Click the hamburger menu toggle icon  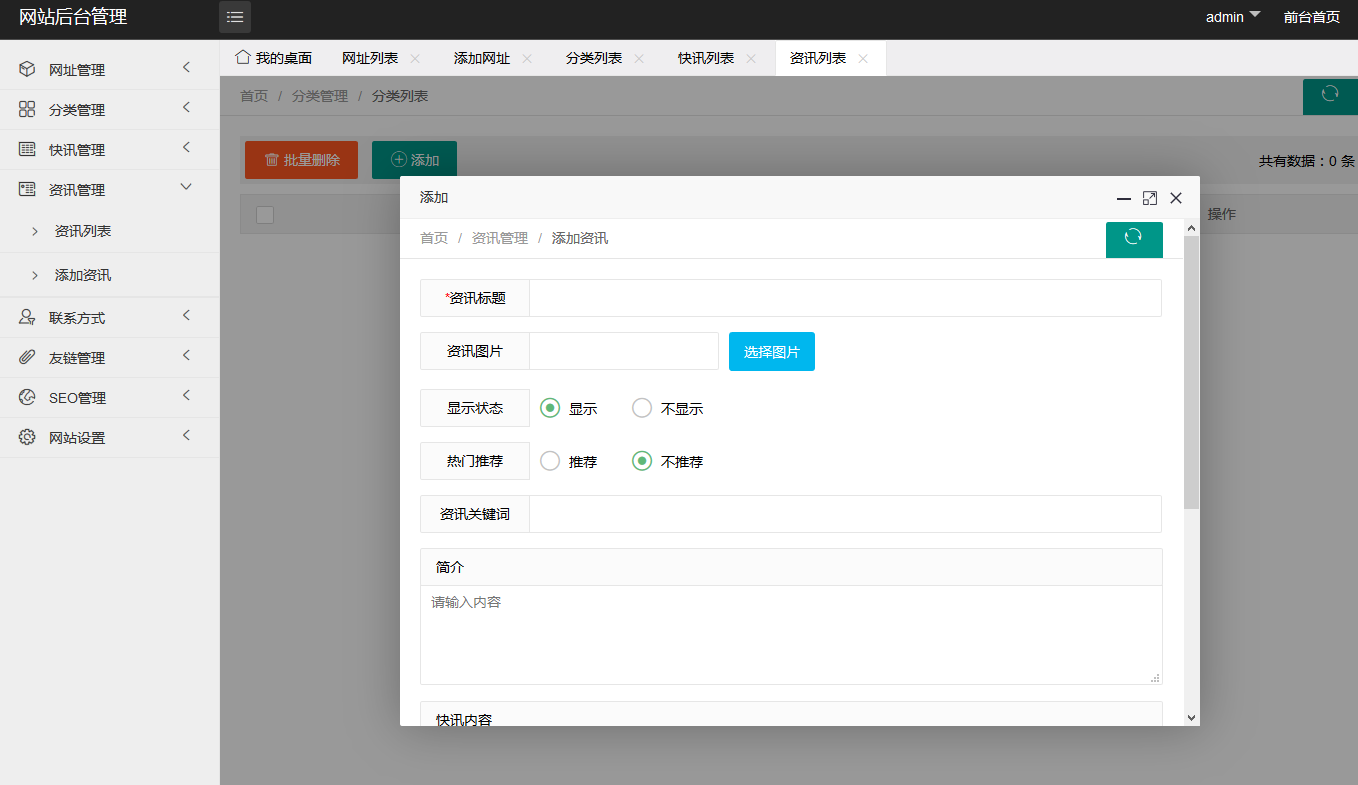235,17
